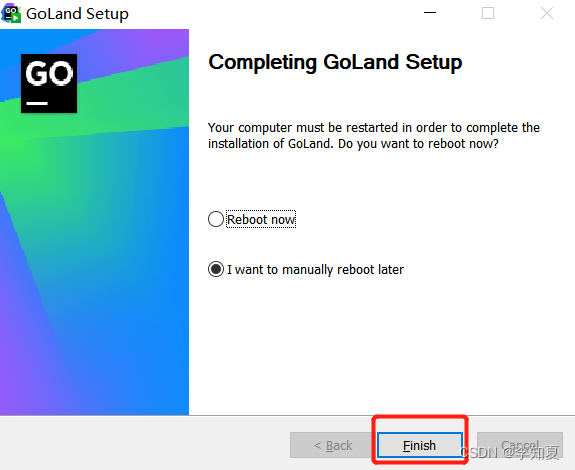This screenshot has width=575, height=470.
Task: Minimize the GoLand Setup window
Action: point(430,13)
